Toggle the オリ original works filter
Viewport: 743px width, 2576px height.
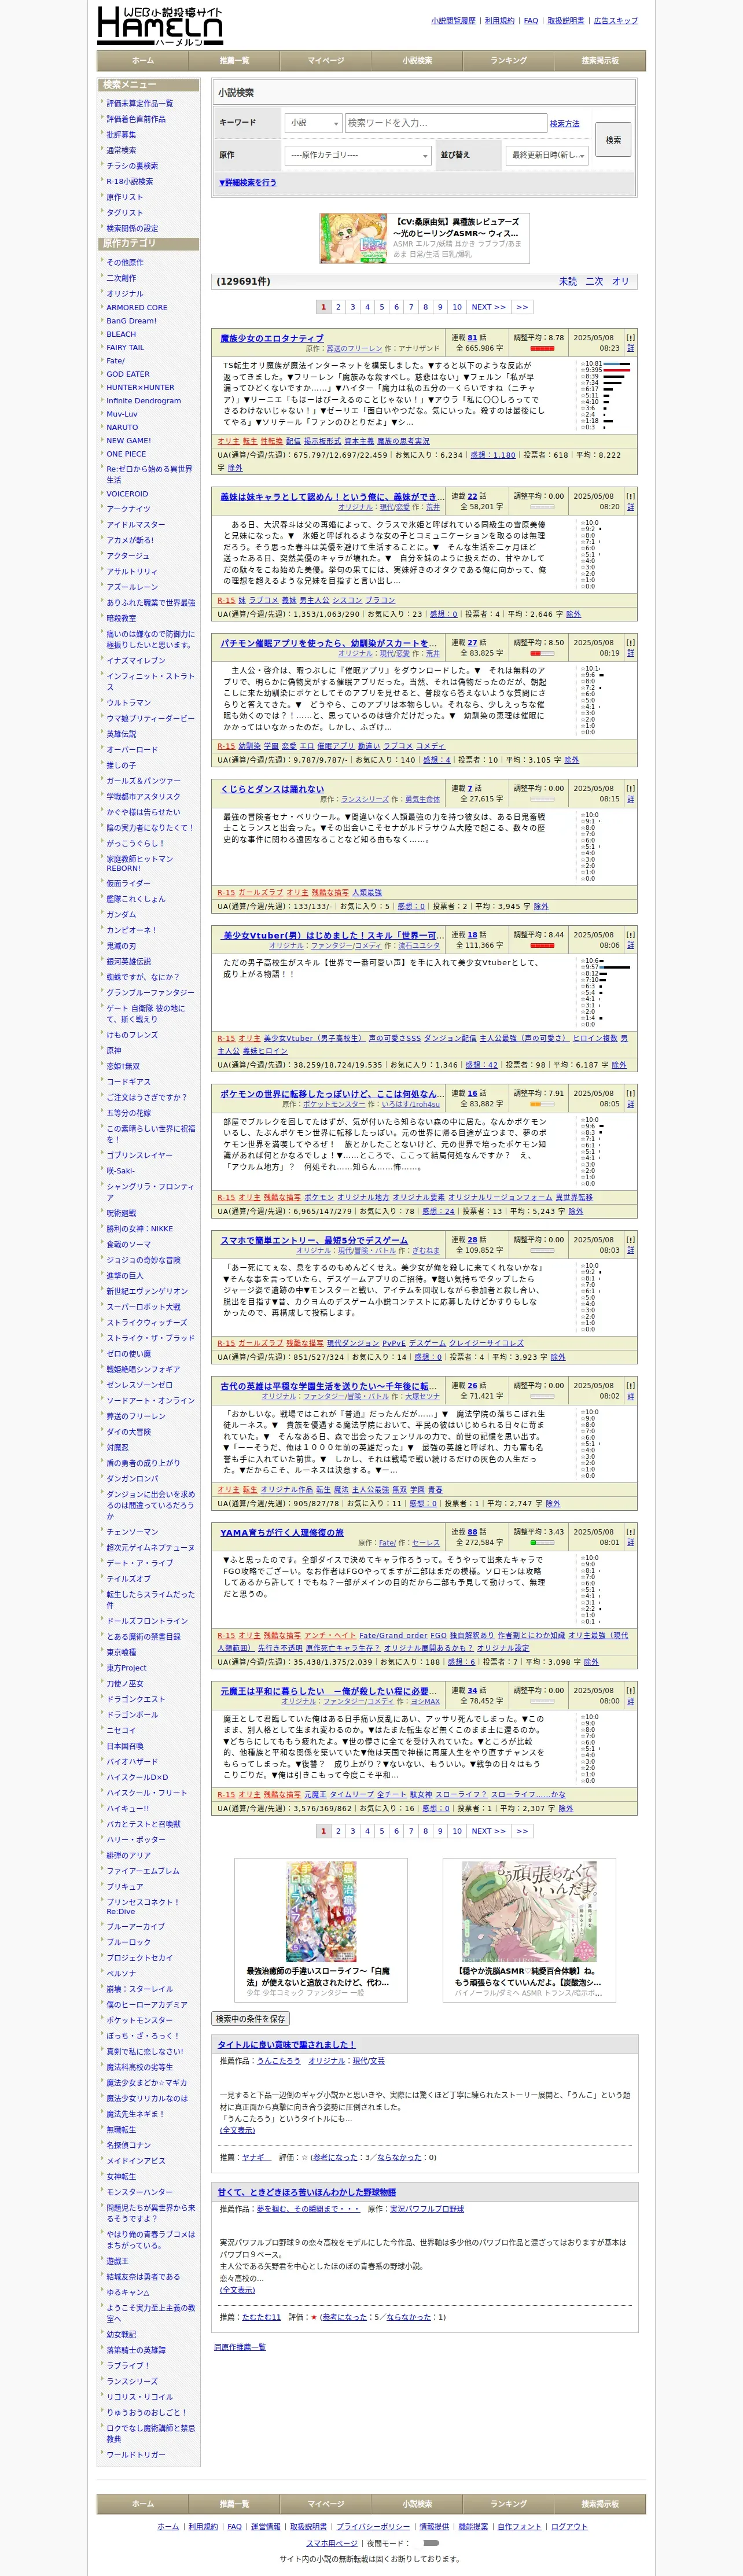coord(621,281)
